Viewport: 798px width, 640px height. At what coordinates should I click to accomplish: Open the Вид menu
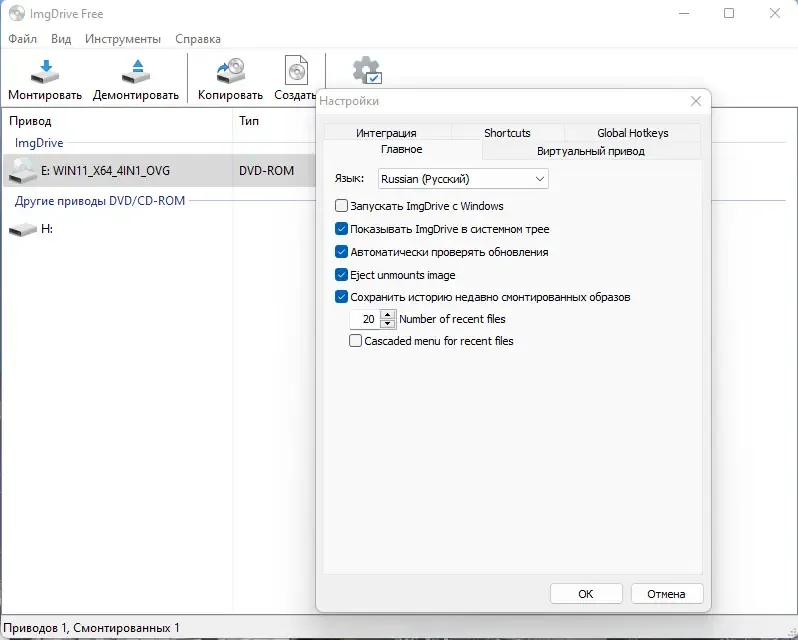point(61,39)
